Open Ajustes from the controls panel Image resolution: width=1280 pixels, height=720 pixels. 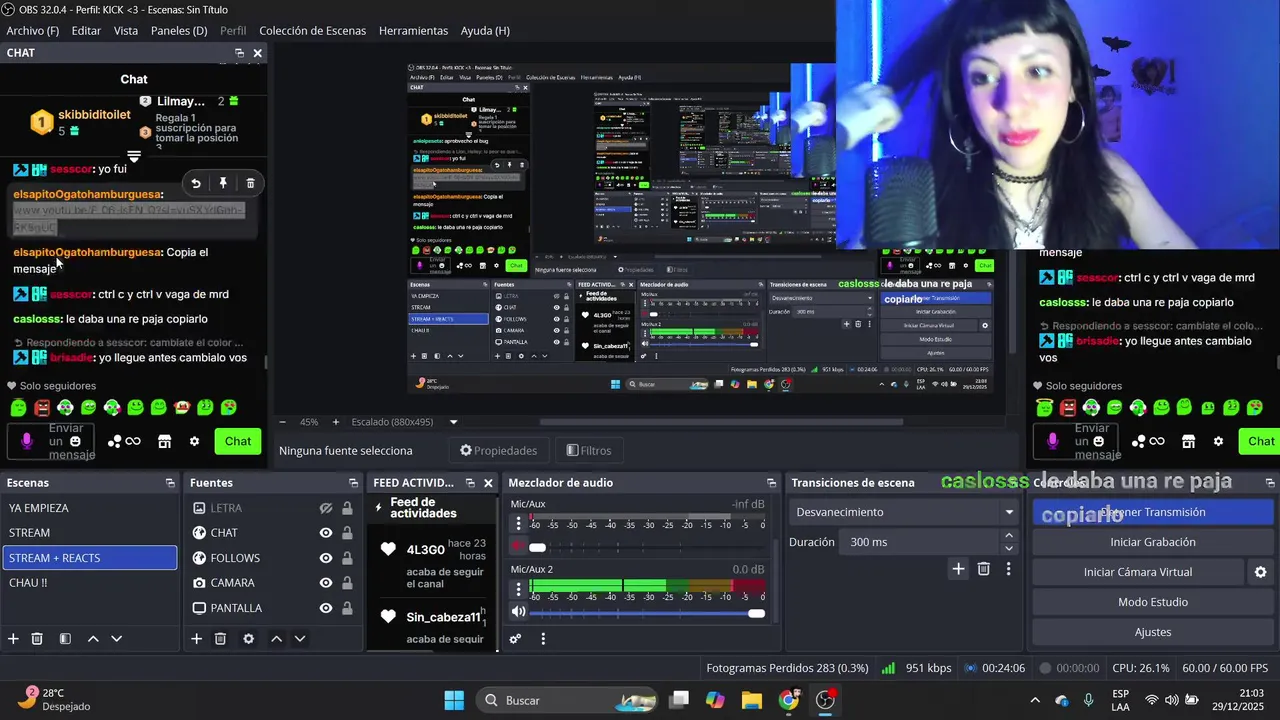tap(1153, 632)
